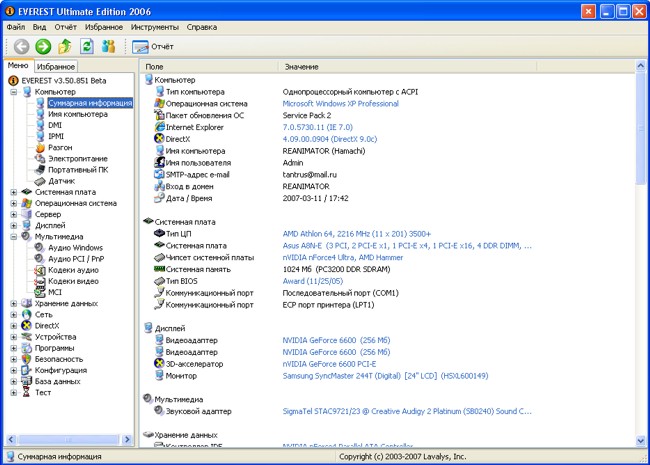Screen dimensions: 650x465
Task: Open the DirectX 9.0c version link
Action: click(x=330, y=139)
